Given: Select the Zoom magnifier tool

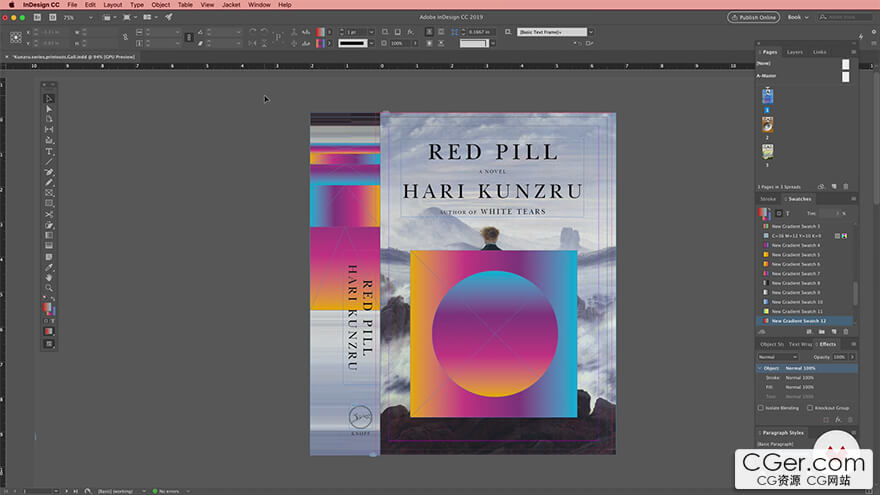Looking at the screenshot, I should [49, 288].
